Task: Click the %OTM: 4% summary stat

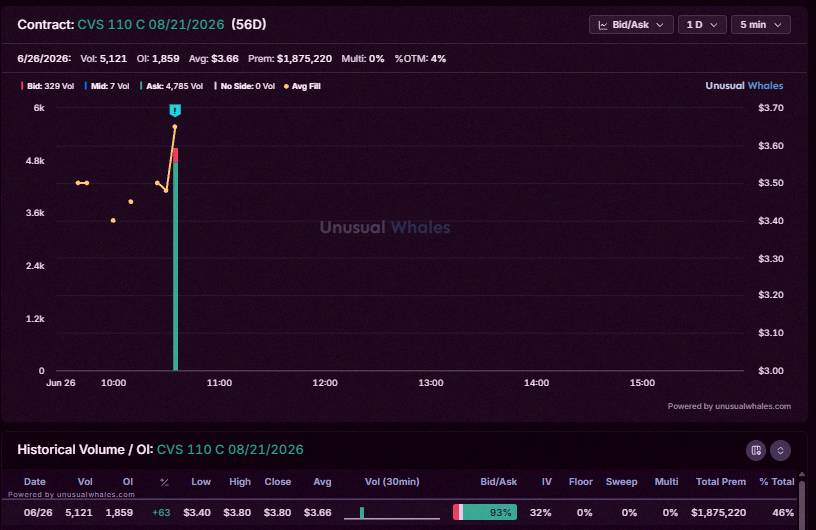Action: click(x=420, y=58)
